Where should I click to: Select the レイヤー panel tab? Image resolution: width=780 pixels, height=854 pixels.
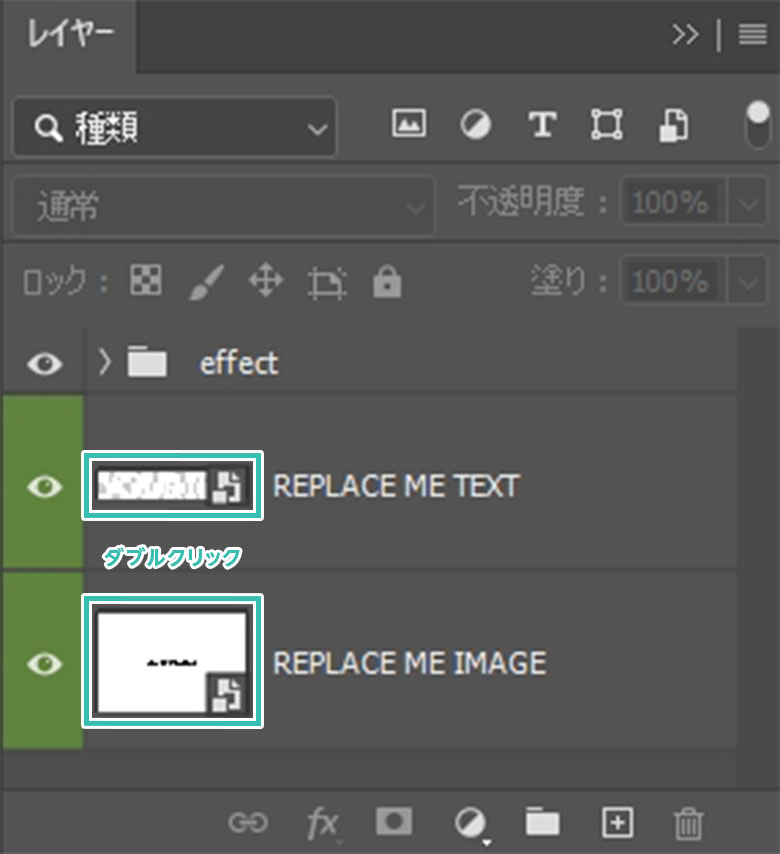(x=70, y=35)
